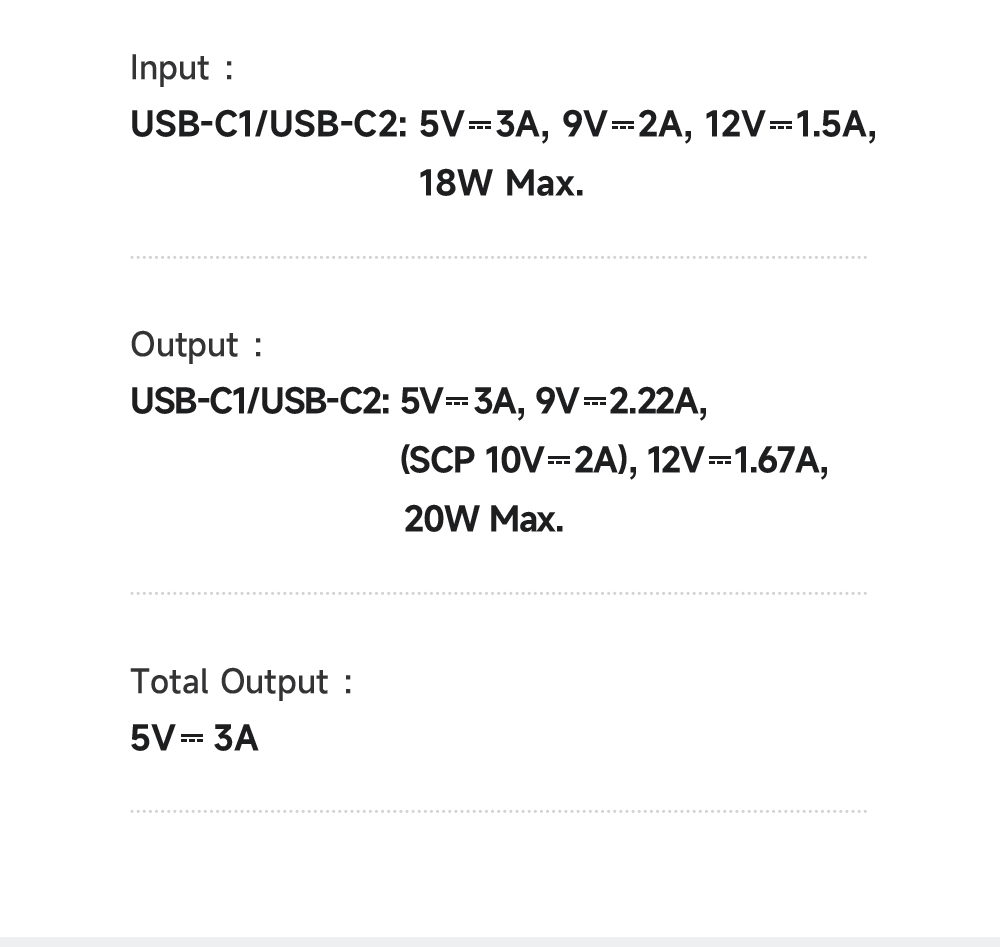Click the "Total Output :" heading
The width and height of the screenshot is (1000, 947).
pos(241,682)
